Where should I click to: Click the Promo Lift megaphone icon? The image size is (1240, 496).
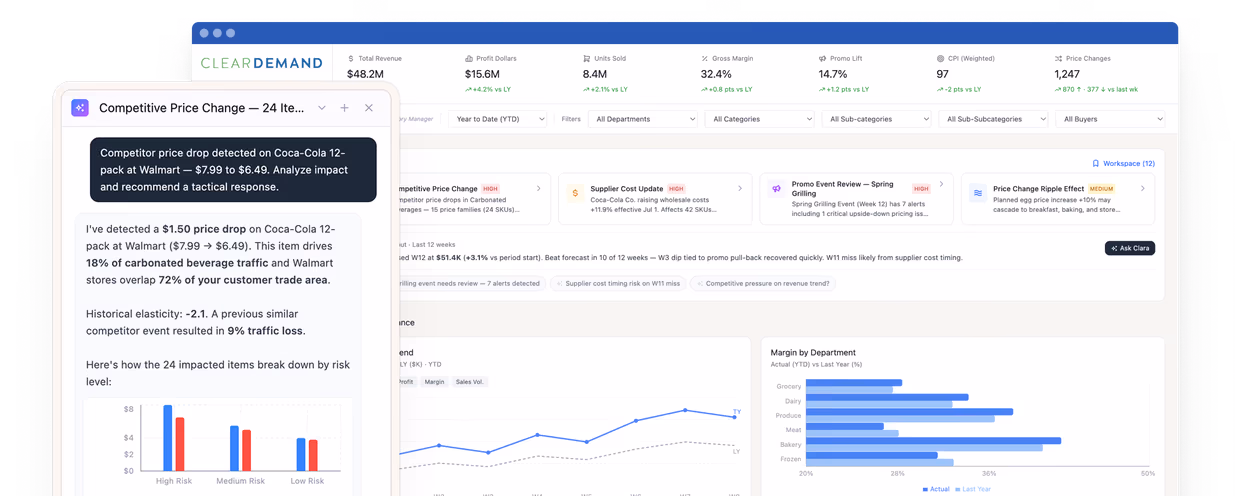pyautogui.click(x=823, y=59)
